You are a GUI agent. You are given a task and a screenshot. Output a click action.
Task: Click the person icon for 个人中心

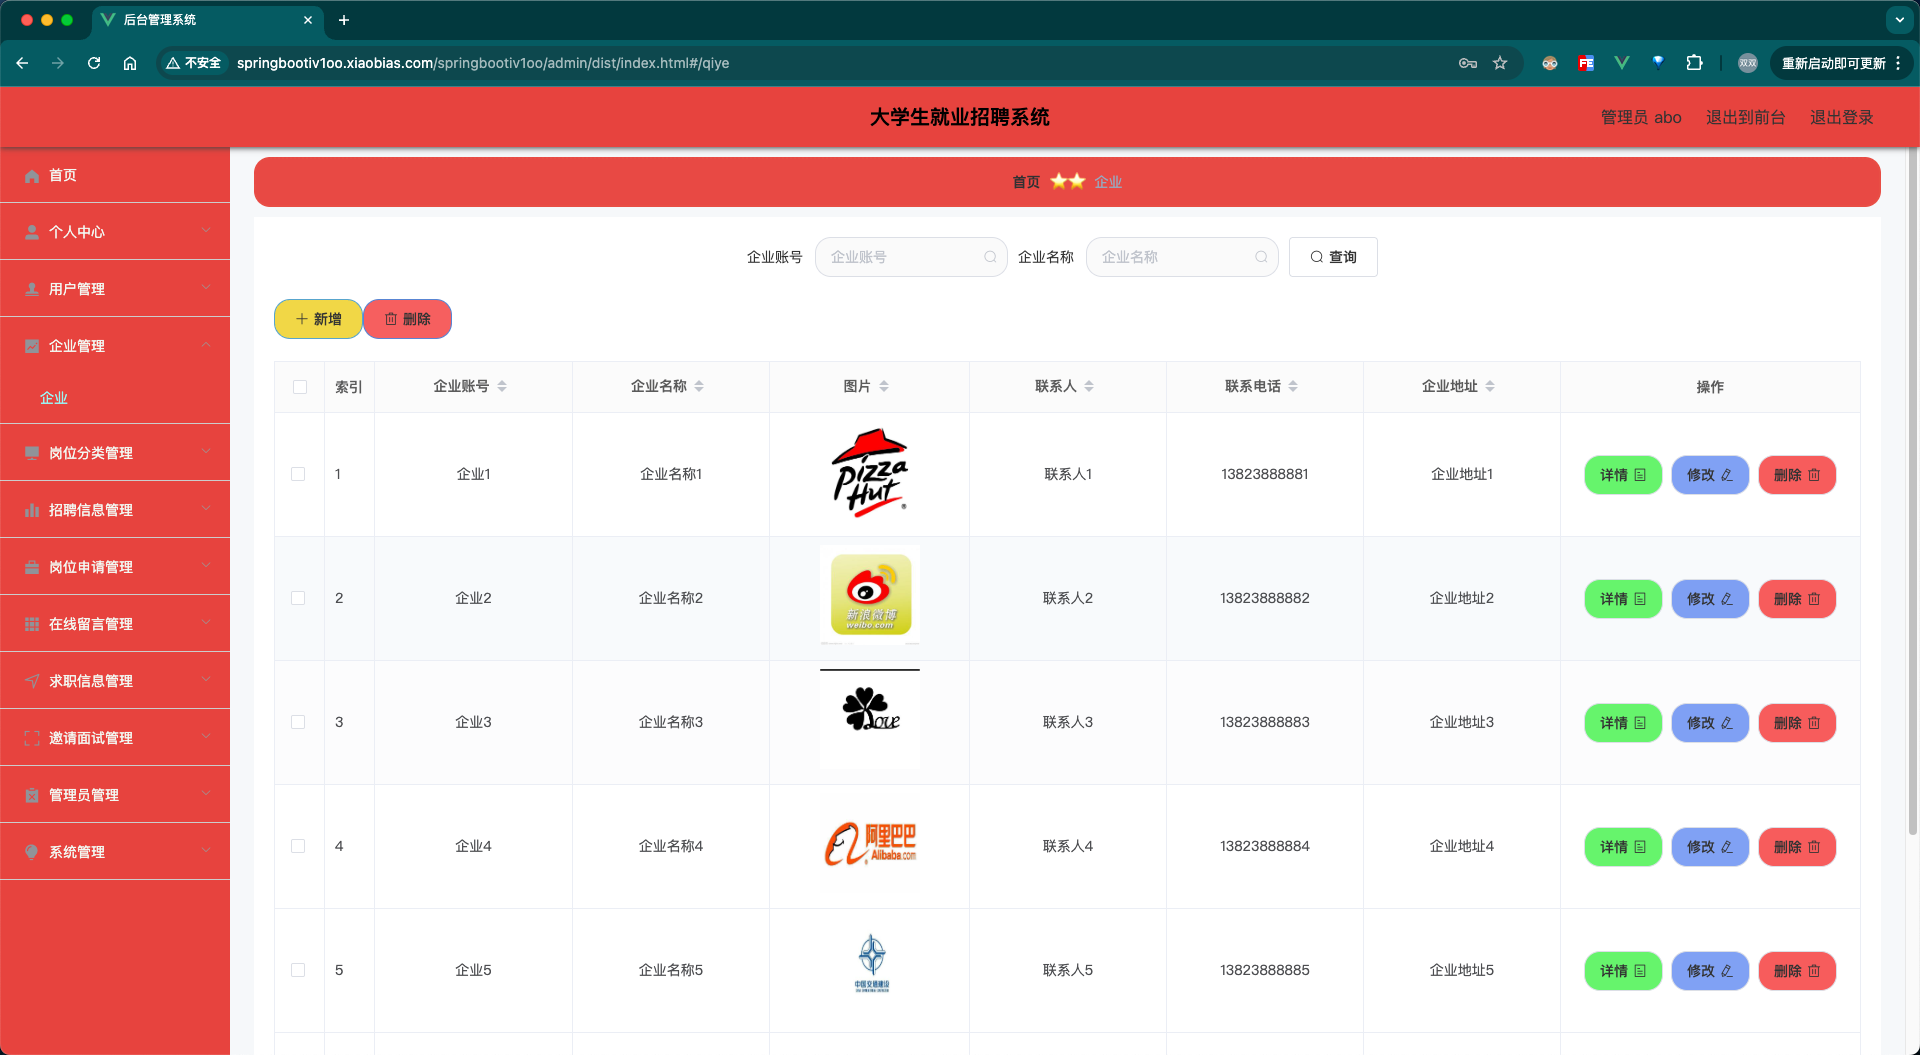(32, 232)
